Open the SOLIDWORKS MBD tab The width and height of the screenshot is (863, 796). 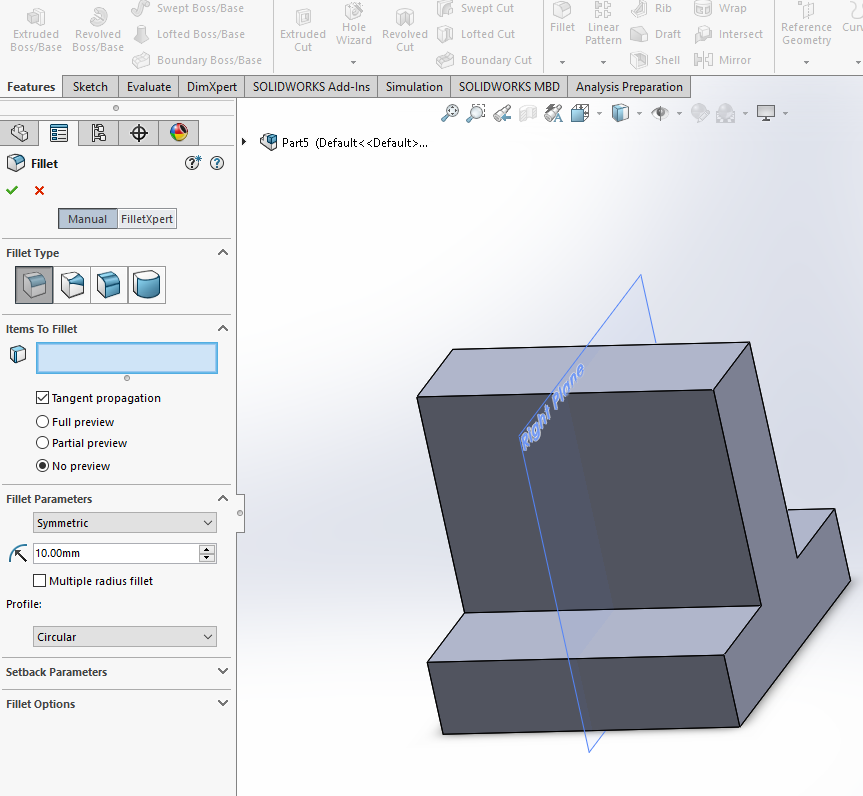[x=508, y=86]
